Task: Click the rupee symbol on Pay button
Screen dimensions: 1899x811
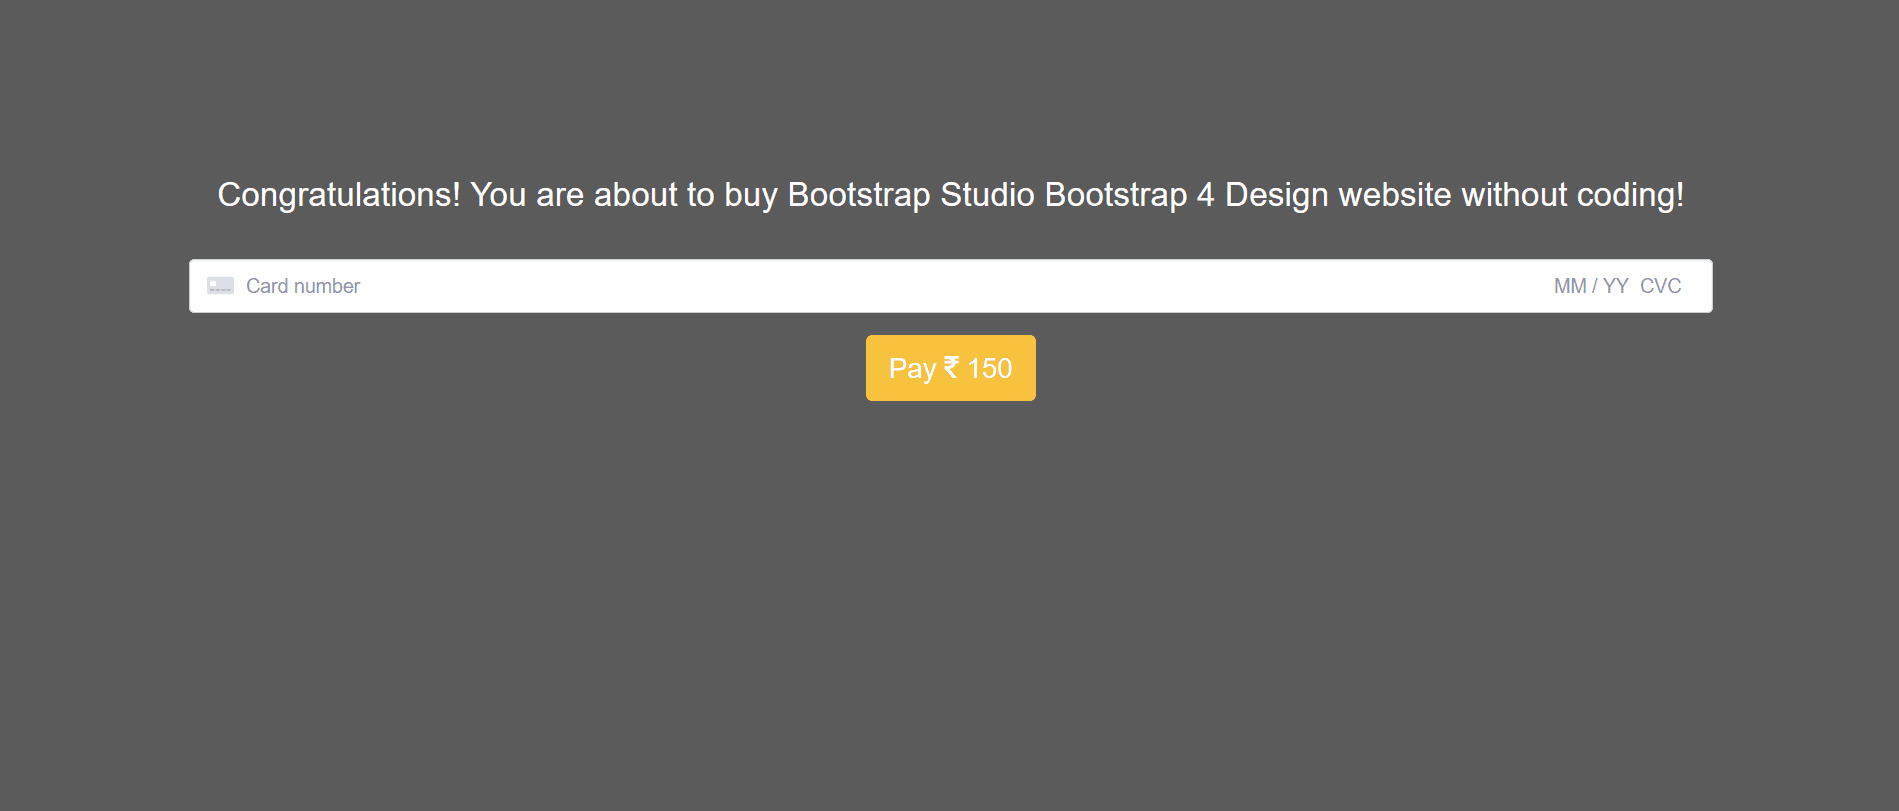Action: tap(951, 367)
